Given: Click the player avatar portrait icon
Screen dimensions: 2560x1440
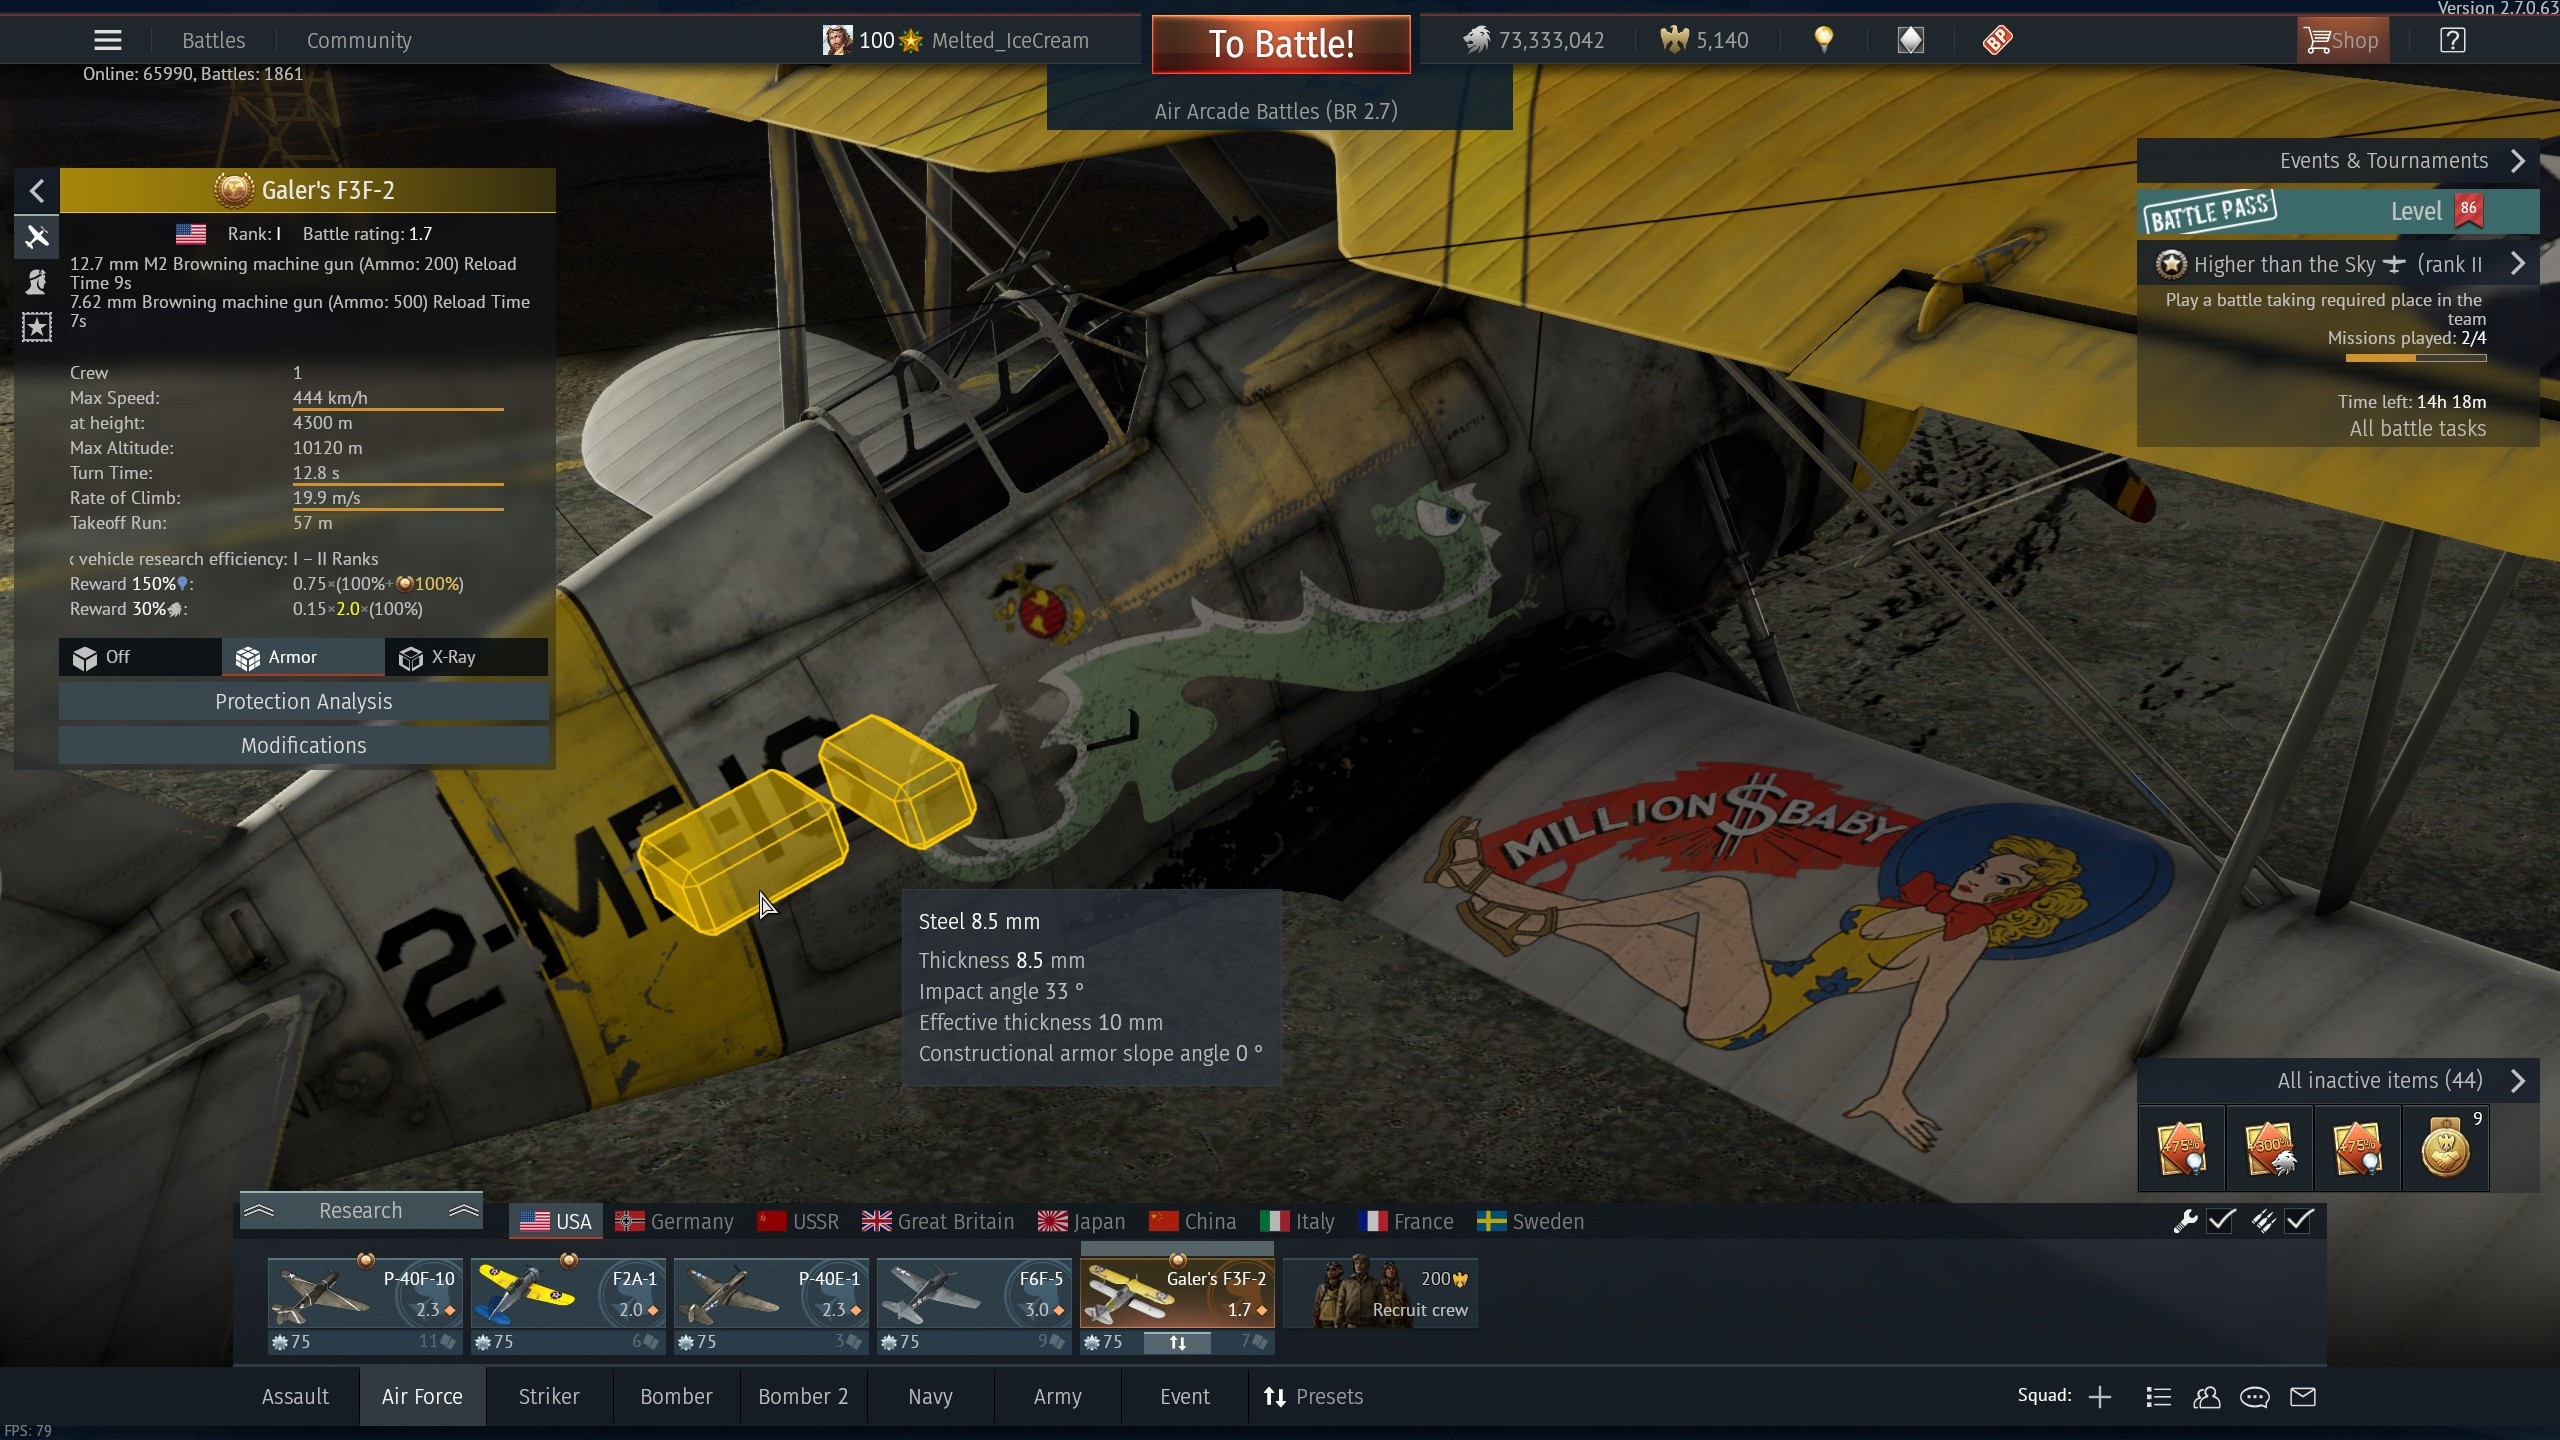Looking at the screenshot, I should (x=837, y=40).
